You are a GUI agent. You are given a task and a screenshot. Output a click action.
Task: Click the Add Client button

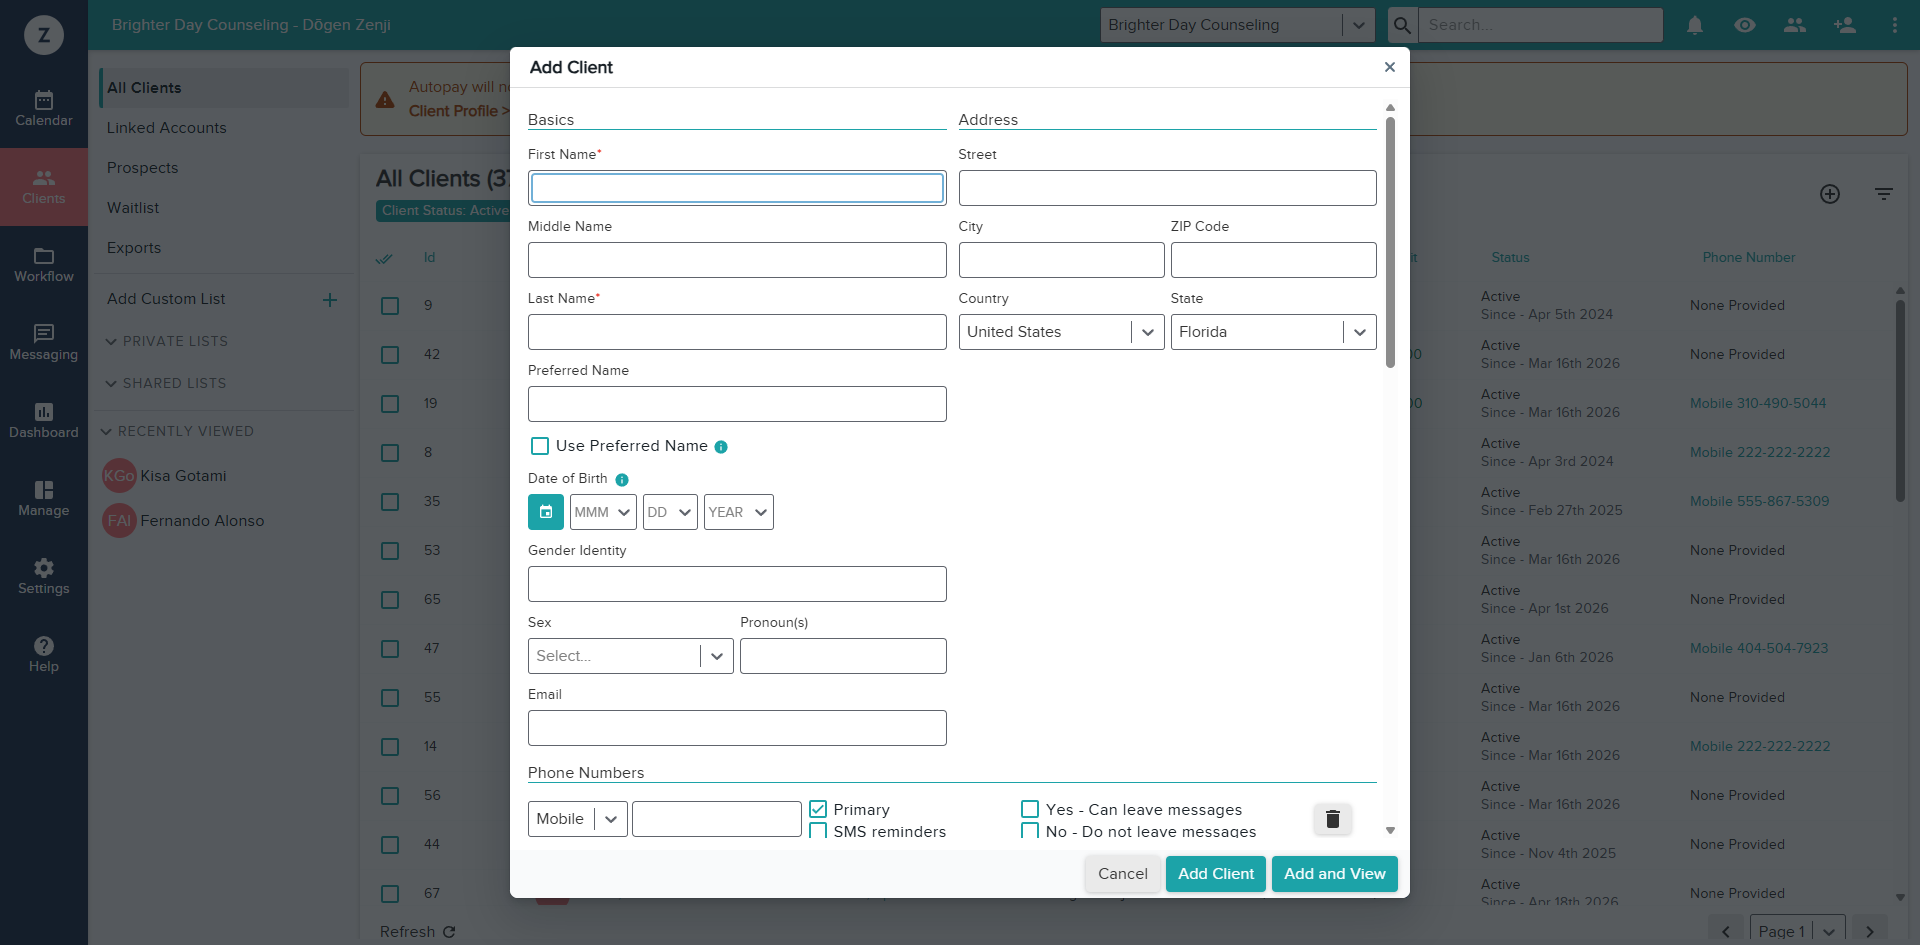(1216, 874)
